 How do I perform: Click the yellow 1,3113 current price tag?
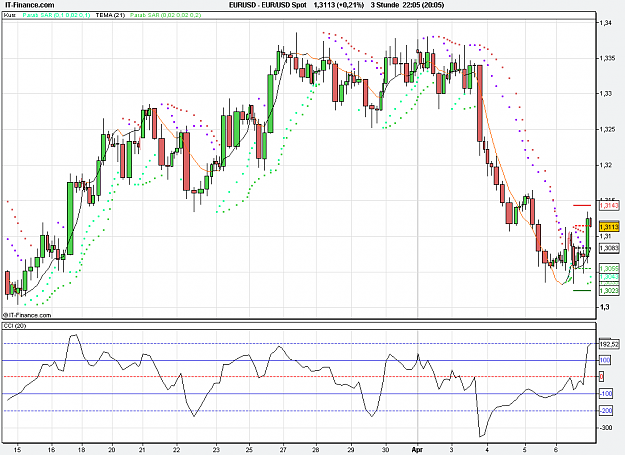(609, 227)
